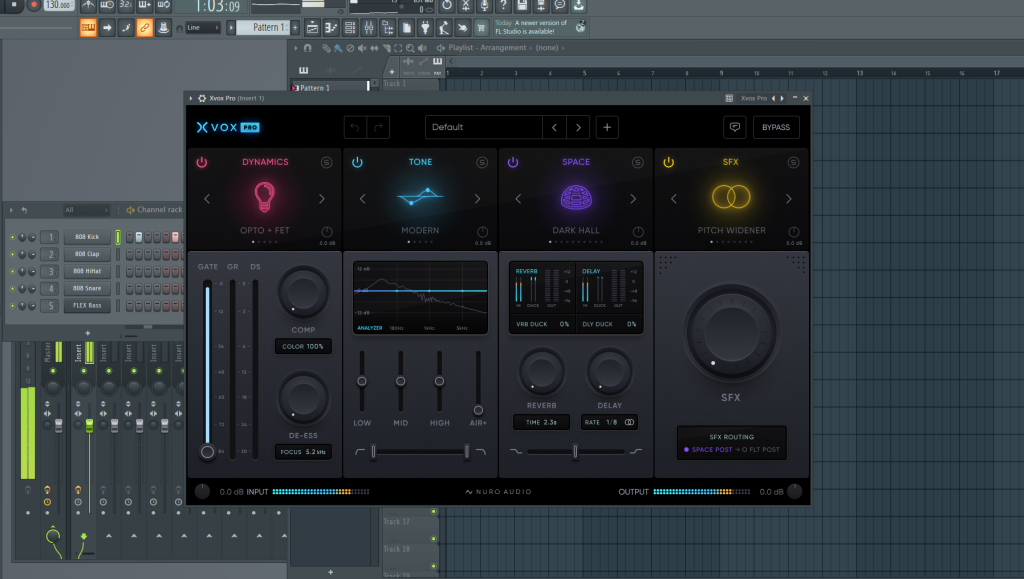Click the AIR+ slider handle
The image size is (1024, 579).
click(478, 411)
